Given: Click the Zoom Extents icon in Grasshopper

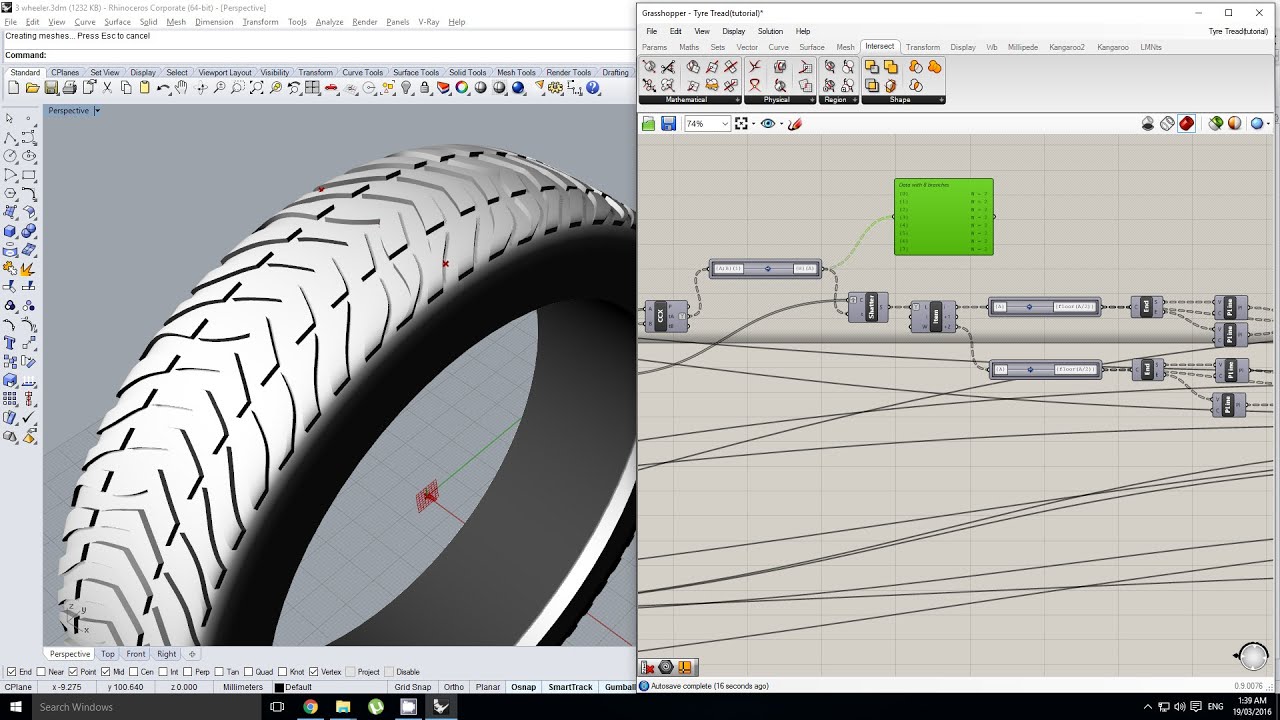Looking at the screenshot, I should coord(741,124).
